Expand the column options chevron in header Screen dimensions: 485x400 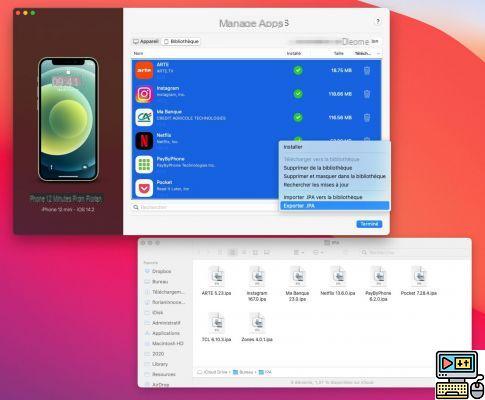coord(378,54)
